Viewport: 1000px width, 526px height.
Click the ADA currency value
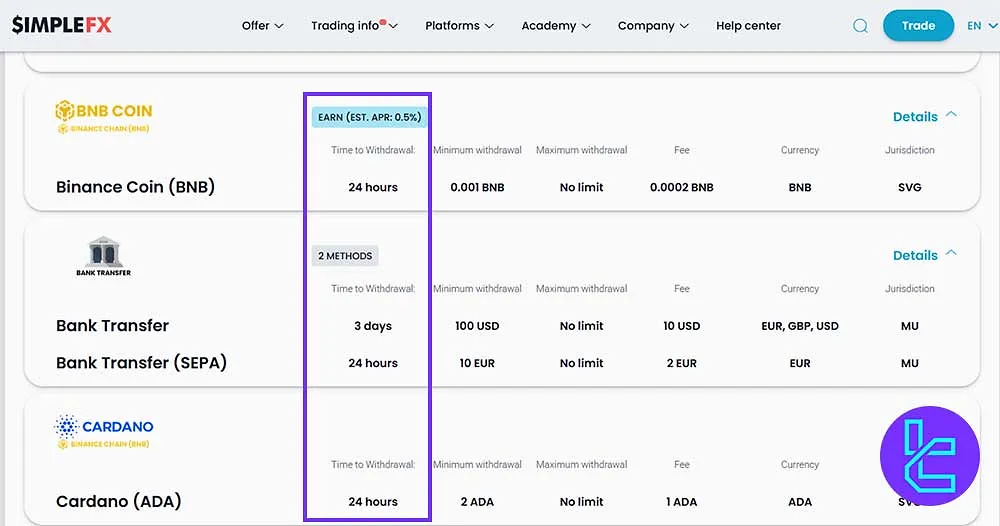(x=800, y=502)
